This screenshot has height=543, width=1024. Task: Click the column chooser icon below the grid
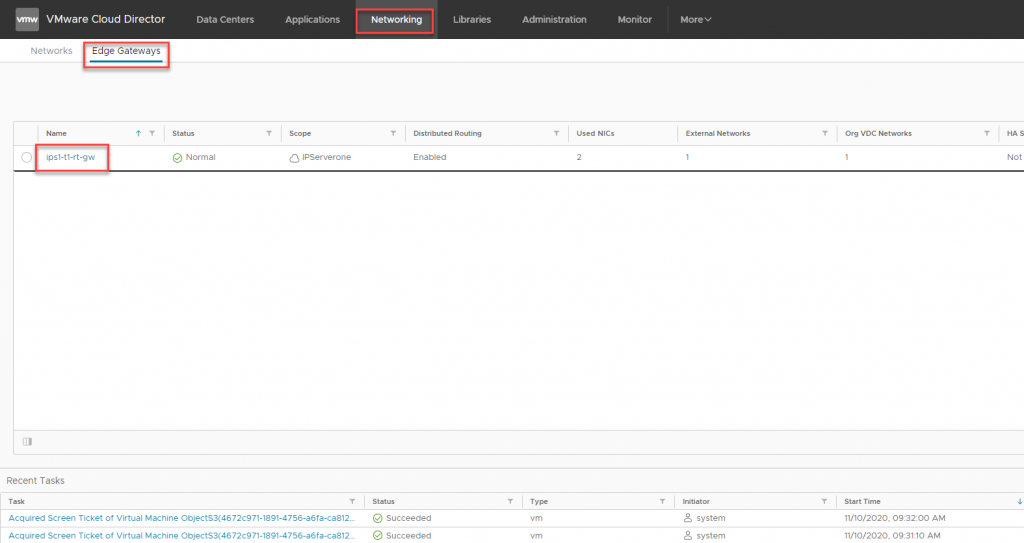coord(27,441)
